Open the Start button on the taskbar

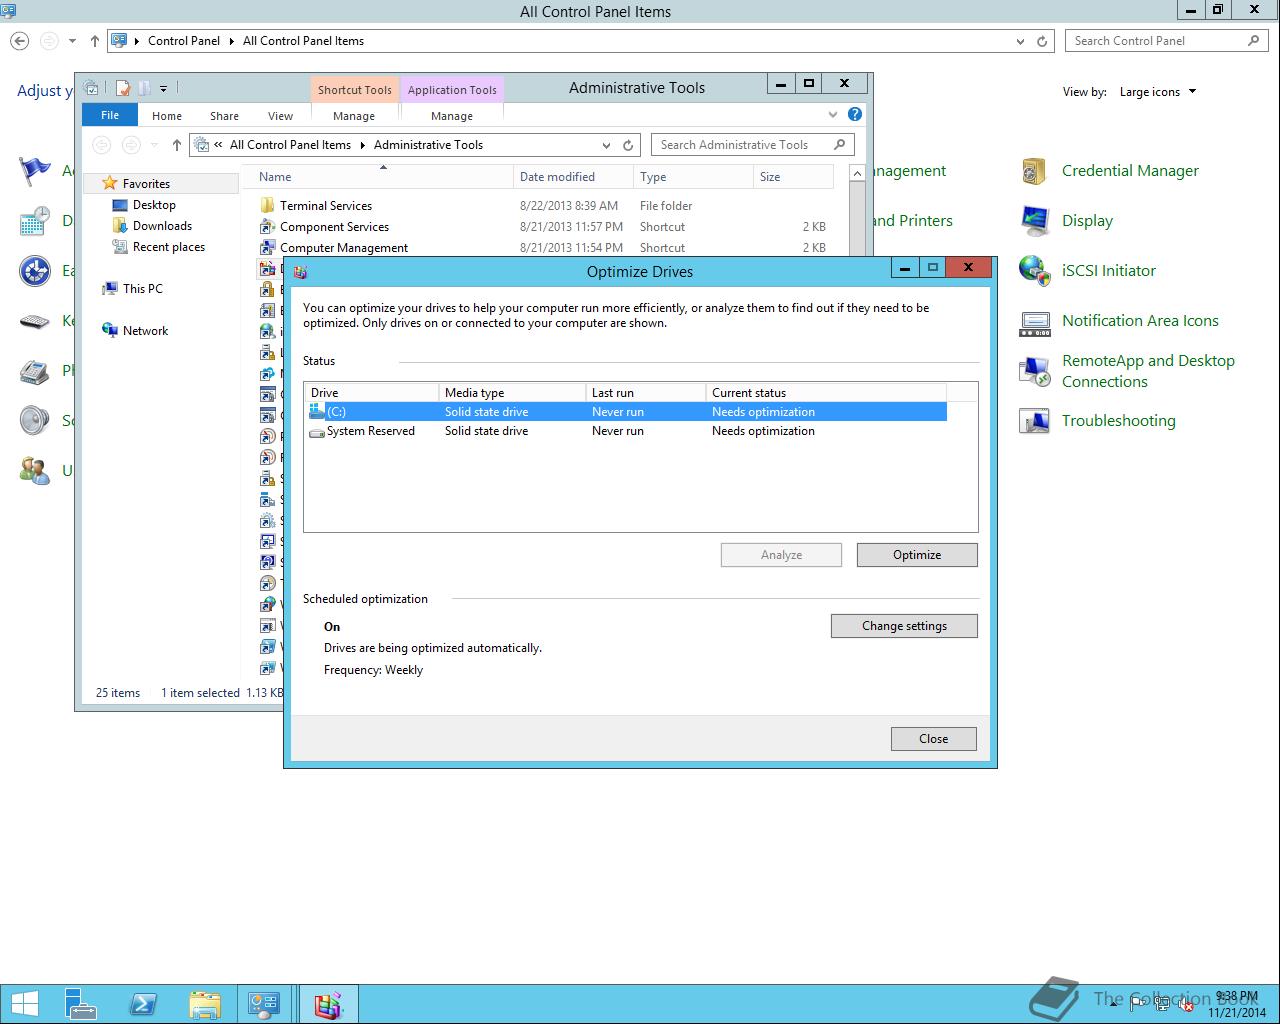24,1004
